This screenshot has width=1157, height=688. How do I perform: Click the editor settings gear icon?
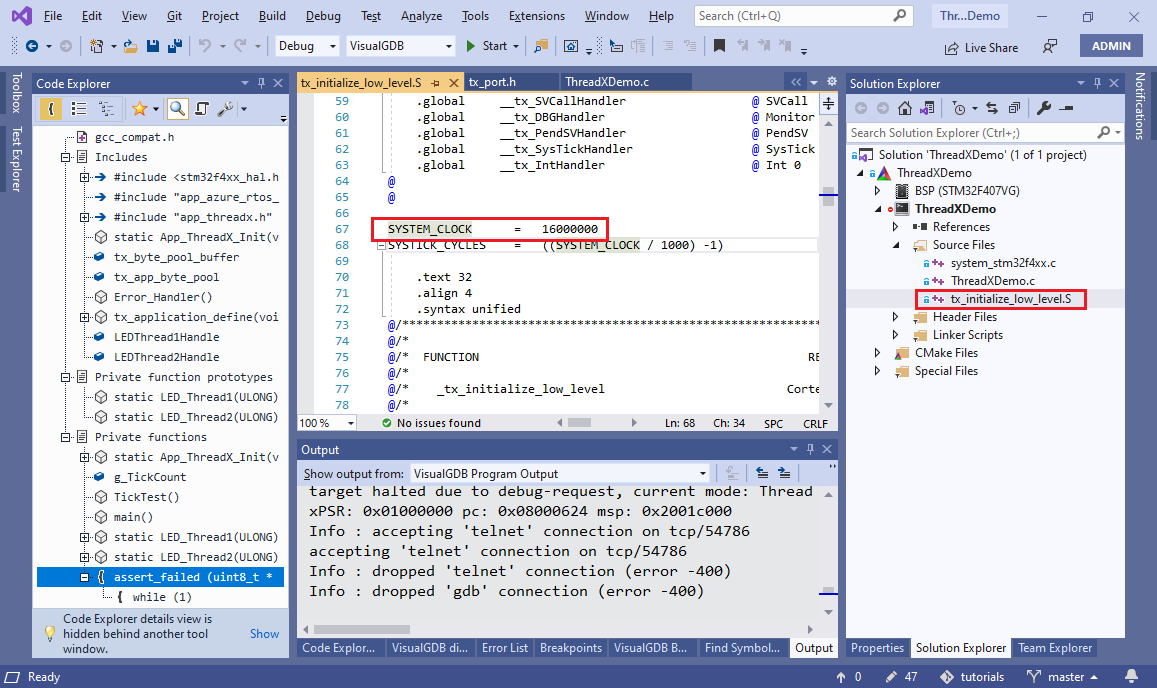[x=832, y=82]
